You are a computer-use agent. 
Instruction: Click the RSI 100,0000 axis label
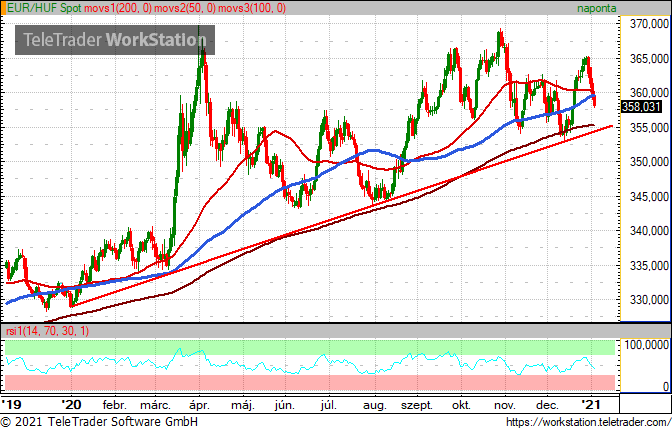coord(647,344)
